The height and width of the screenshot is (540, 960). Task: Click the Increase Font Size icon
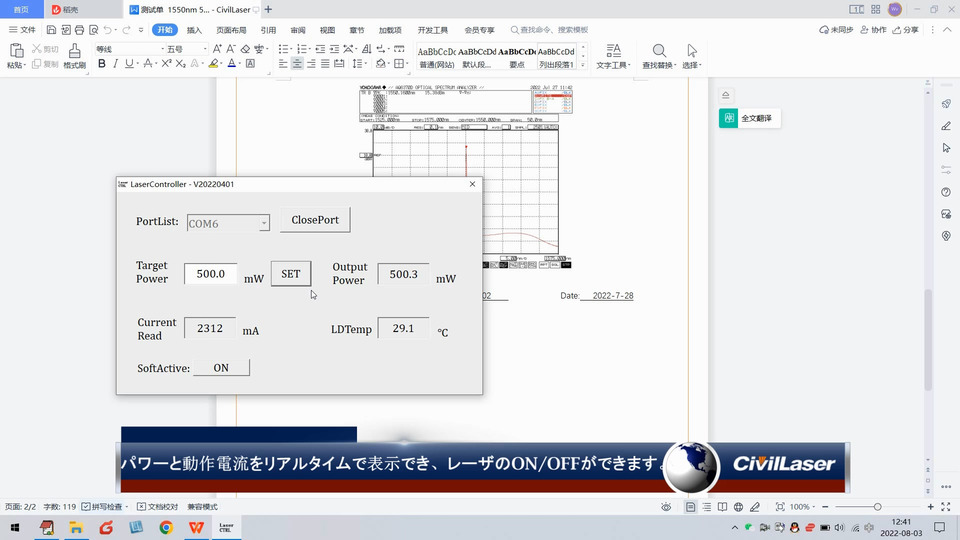pyautogui.click(x=217, y=49)
